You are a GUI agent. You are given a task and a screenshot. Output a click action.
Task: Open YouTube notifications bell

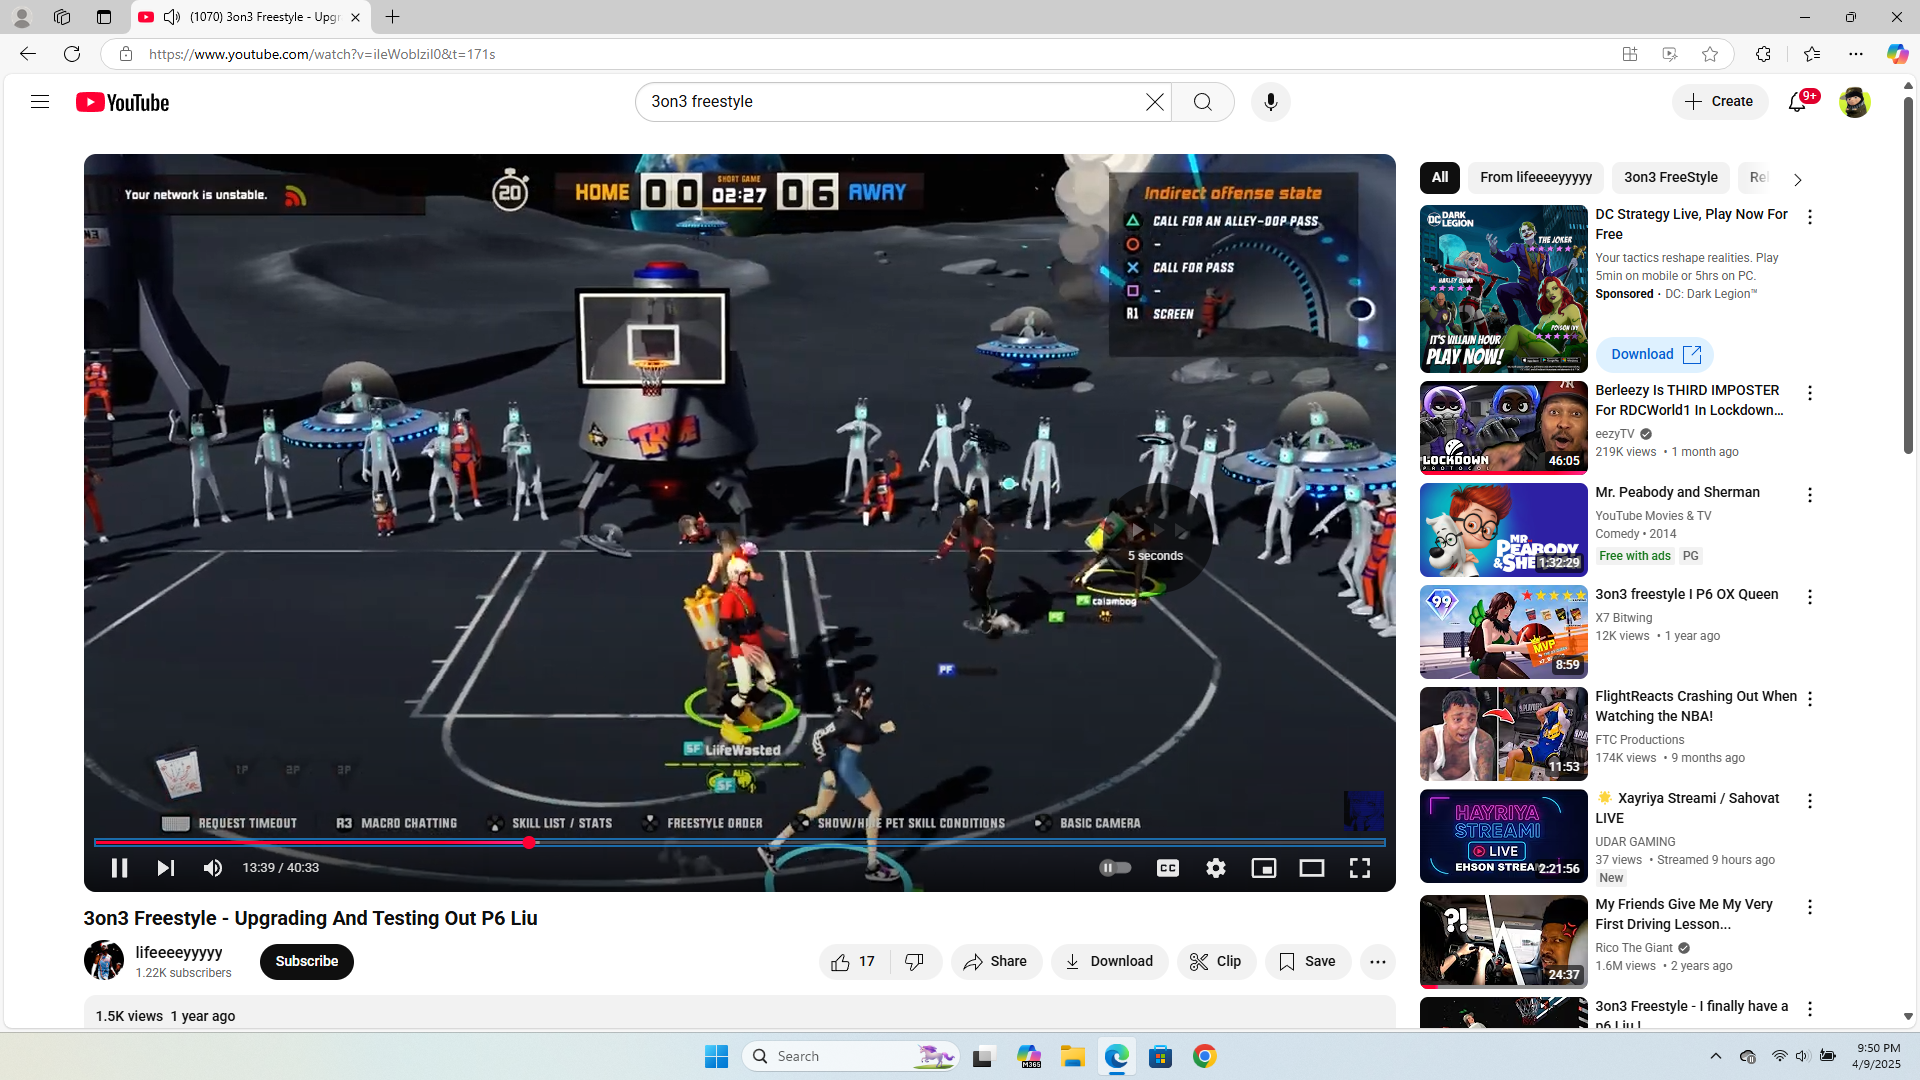[x=1797, y=102]
